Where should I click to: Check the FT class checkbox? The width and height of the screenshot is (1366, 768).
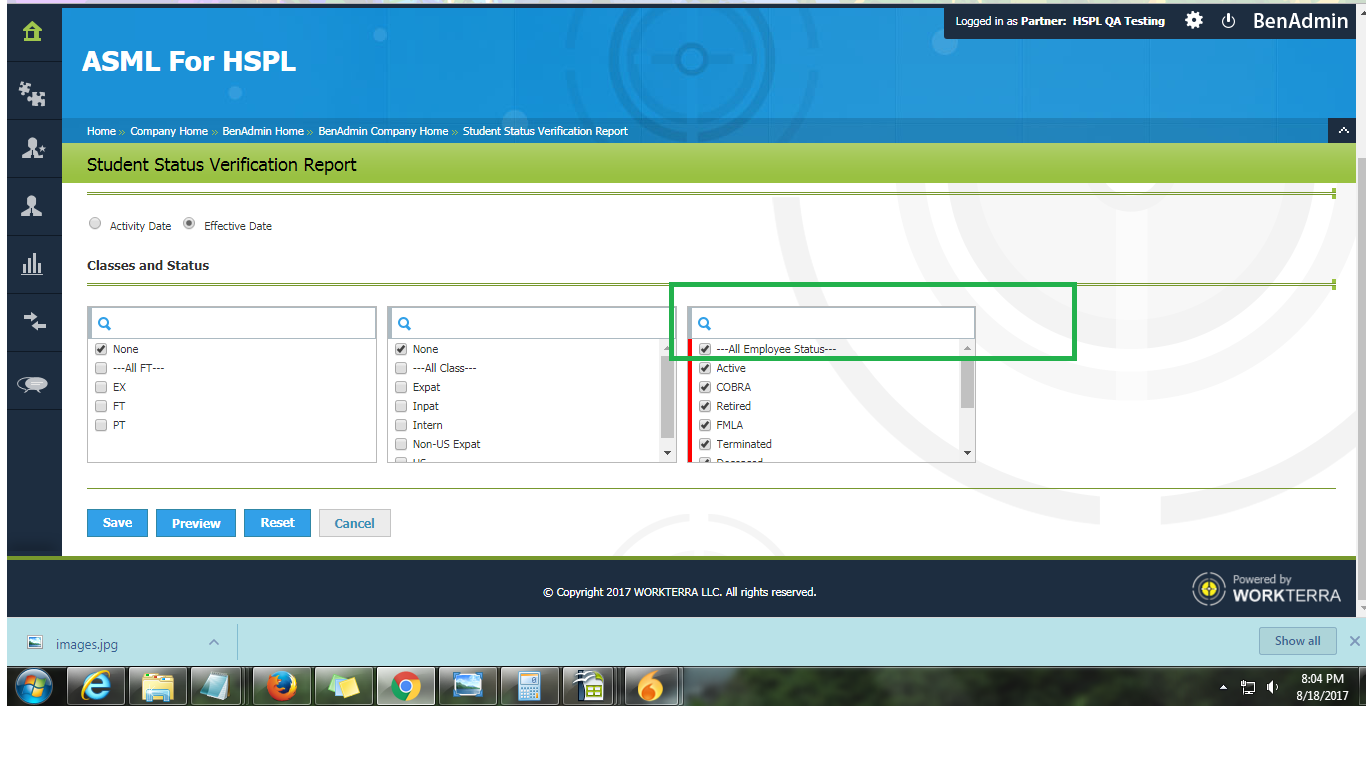100,406
